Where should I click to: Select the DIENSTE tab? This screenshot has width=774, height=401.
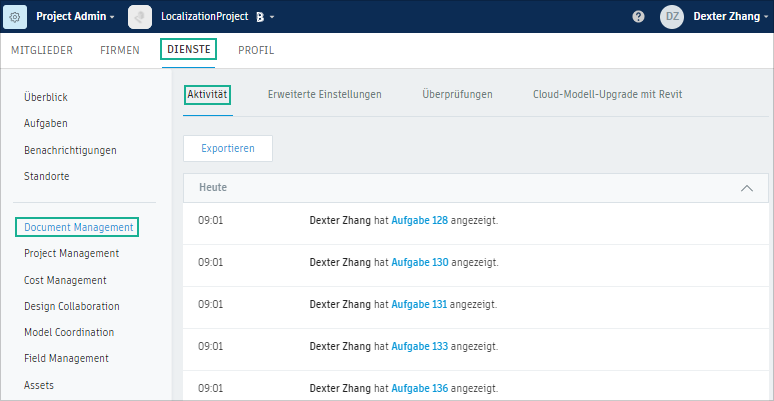tap(189, 49)
